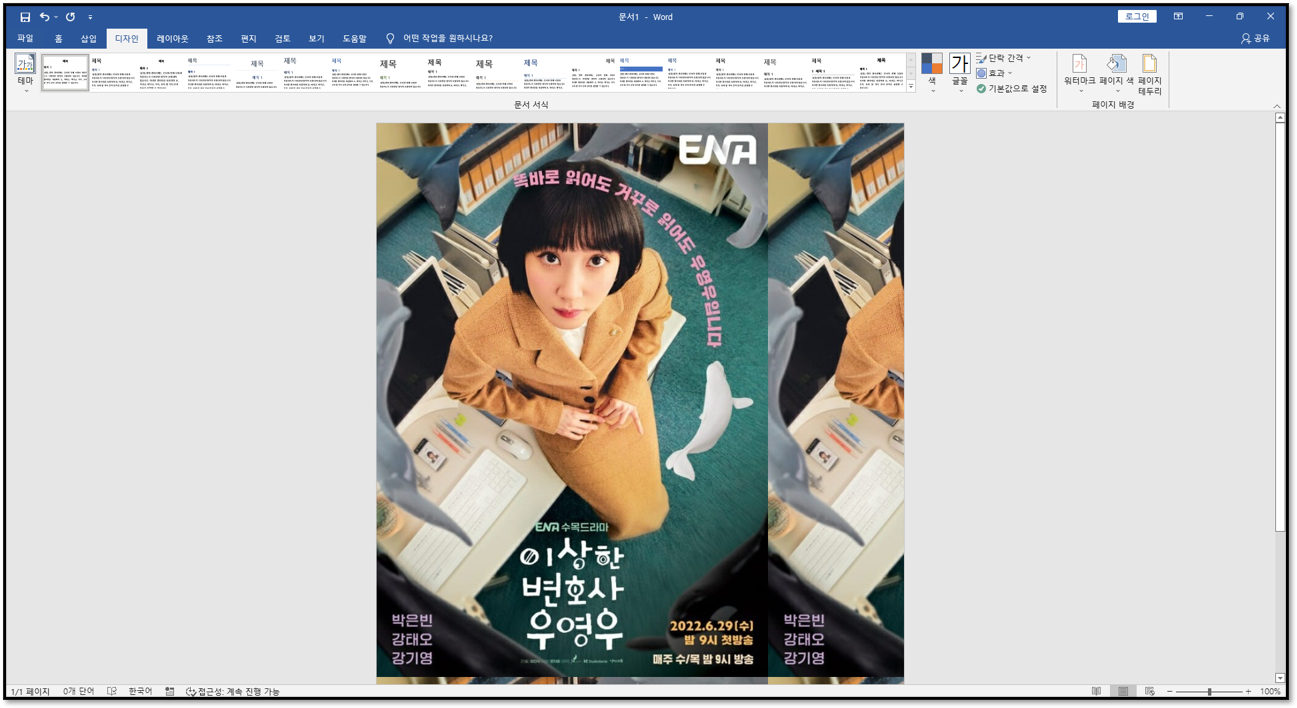This screenshot has width=1297, height=708.
Task: Open the 색 (Colors) theme palette
Action: [x=932, y=75]
